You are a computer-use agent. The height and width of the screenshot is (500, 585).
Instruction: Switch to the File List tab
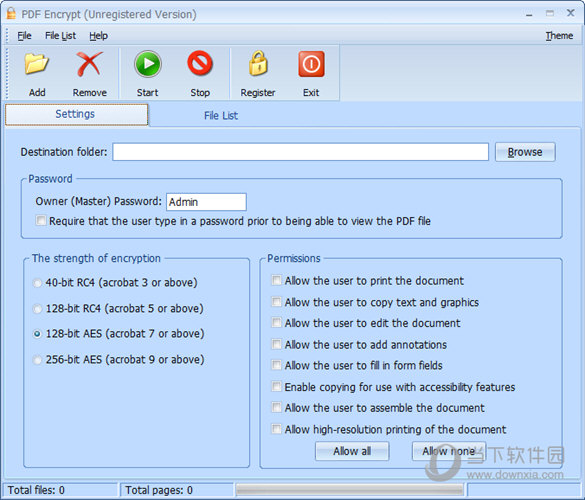221,116
